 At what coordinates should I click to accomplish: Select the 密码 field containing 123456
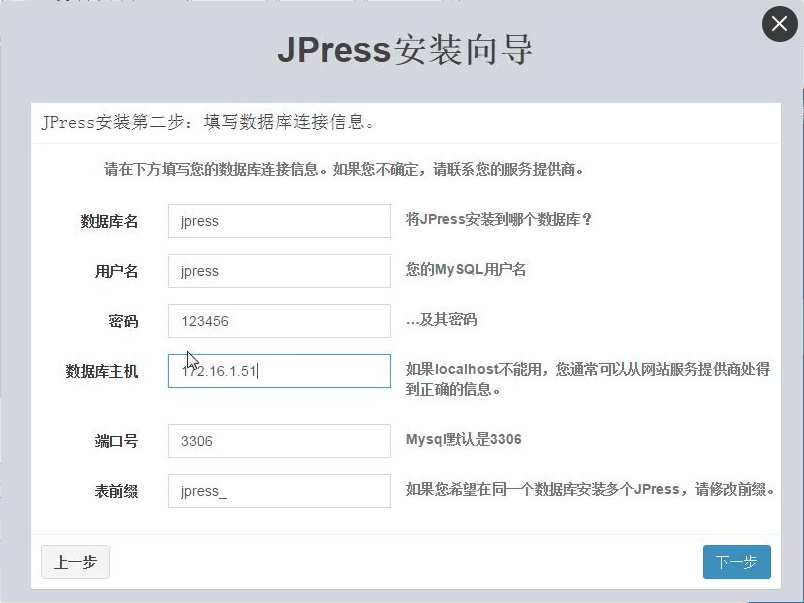[279, 321]
